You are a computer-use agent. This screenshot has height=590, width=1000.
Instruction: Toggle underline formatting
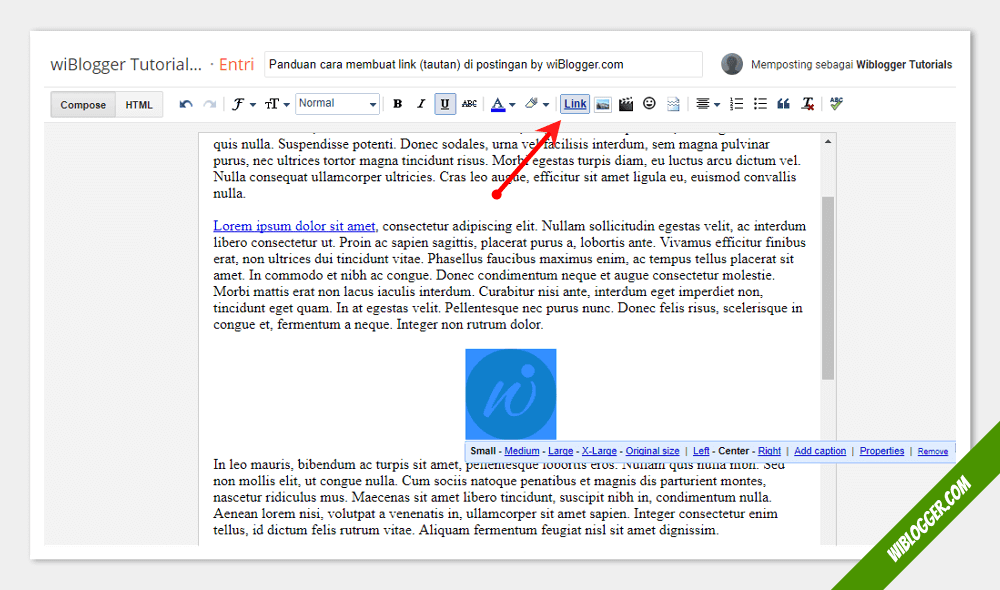(445, 104)
